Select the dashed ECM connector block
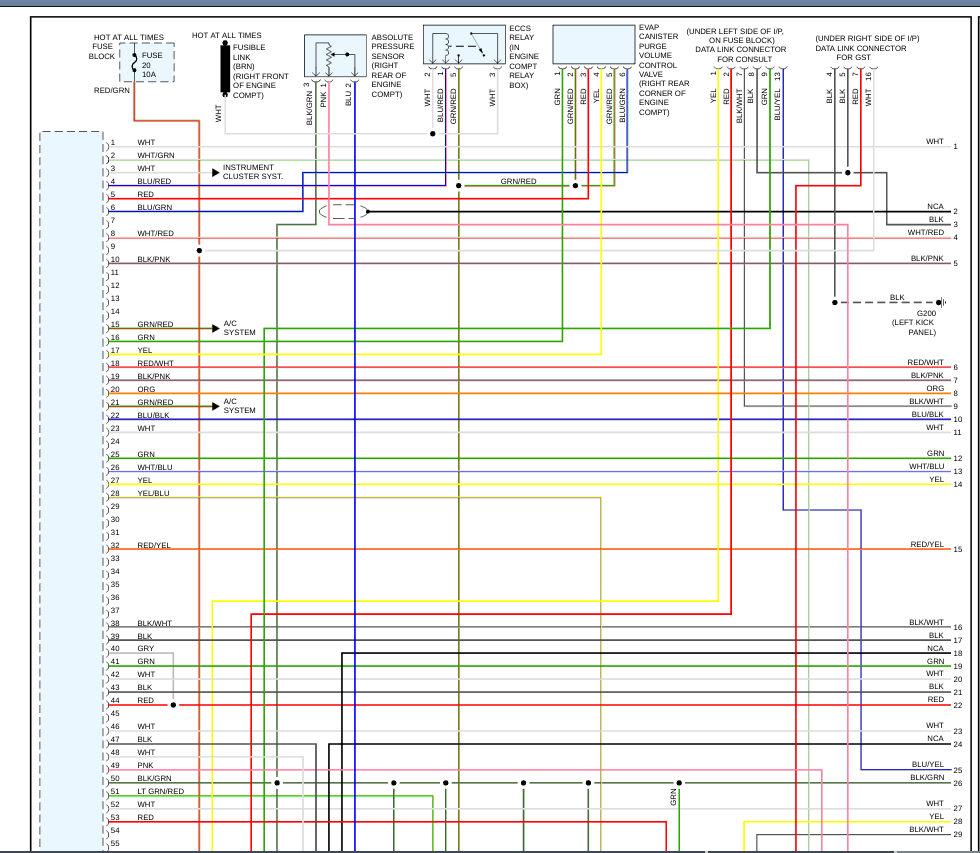 click(71, 491)
